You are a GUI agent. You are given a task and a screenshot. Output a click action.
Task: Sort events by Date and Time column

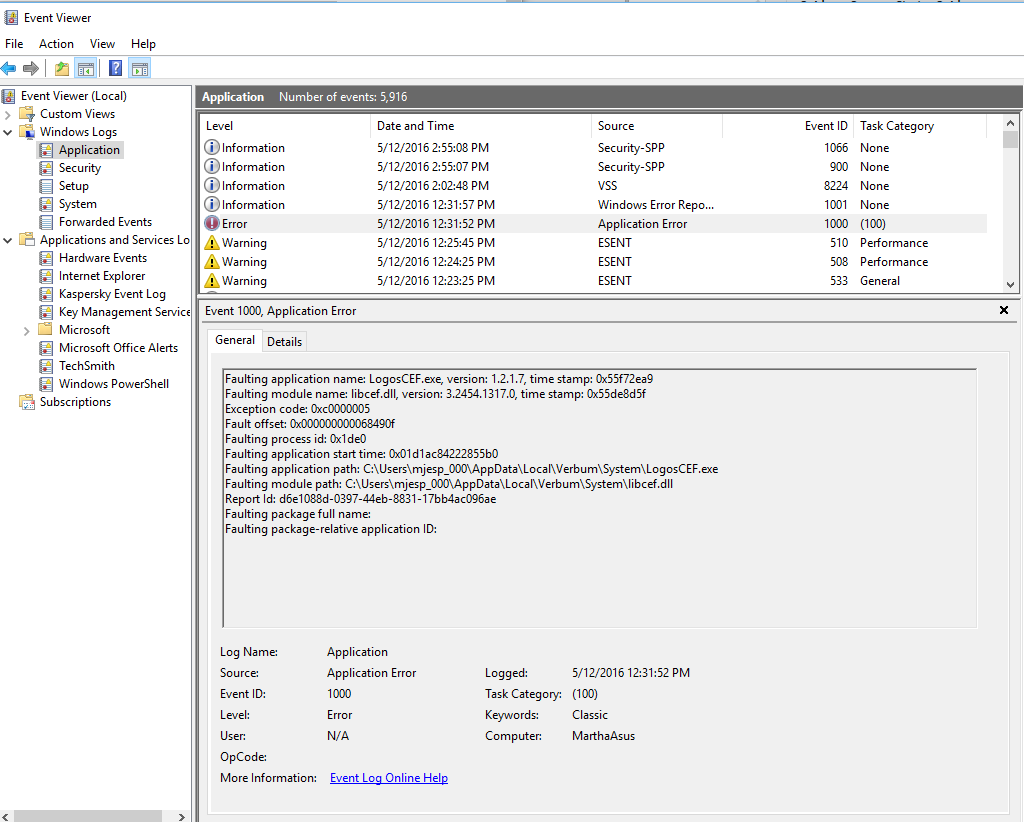coord(415,126)
